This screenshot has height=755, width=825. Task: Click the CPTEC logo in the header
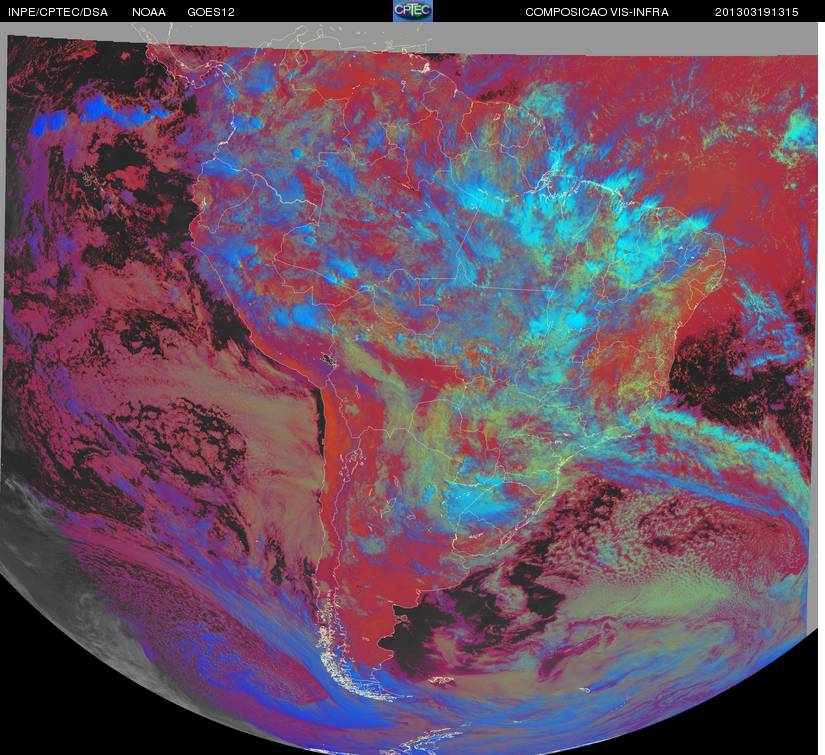[x=413, y=11]
